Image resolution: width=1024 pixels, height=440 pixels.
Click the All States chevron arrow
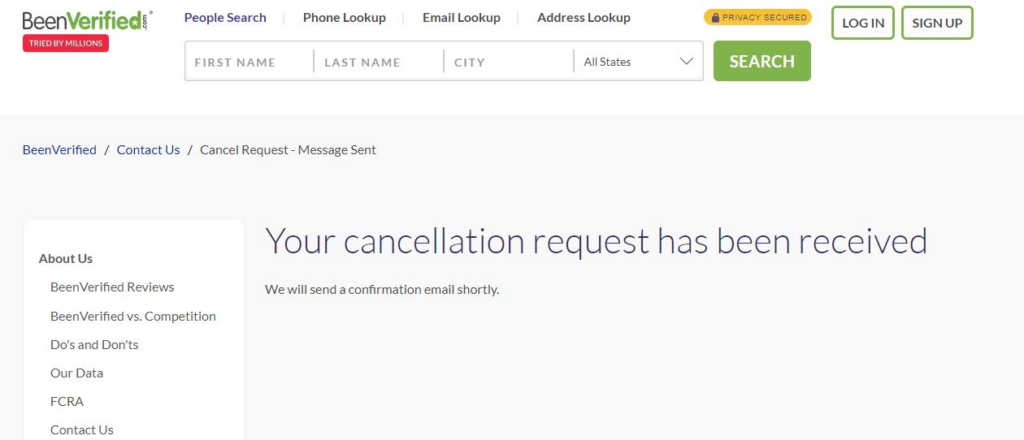(686, 61)
